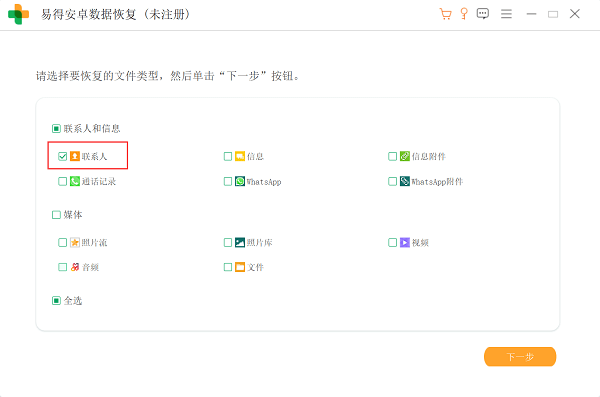Click the 通话记录 call log phone icon
This screenshot has width=600, height=397.
75,181
